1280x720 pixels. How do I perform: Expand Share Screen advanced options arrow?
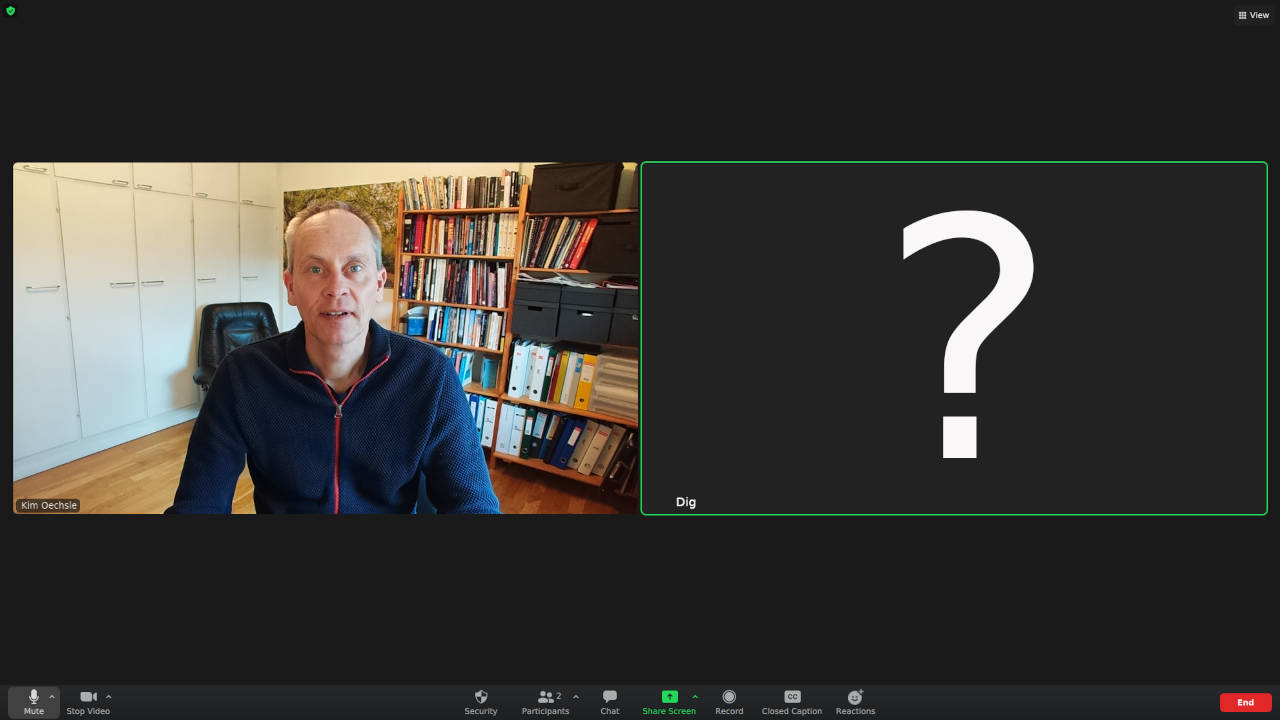point(695,696)
